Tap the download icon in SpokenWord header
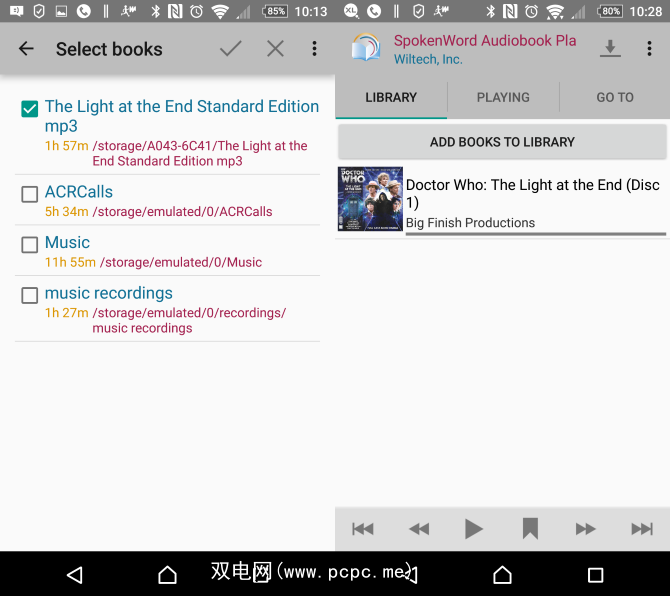The width and height of the screenshot is (670, 596). pyautogui.click(x=610, y=48)
